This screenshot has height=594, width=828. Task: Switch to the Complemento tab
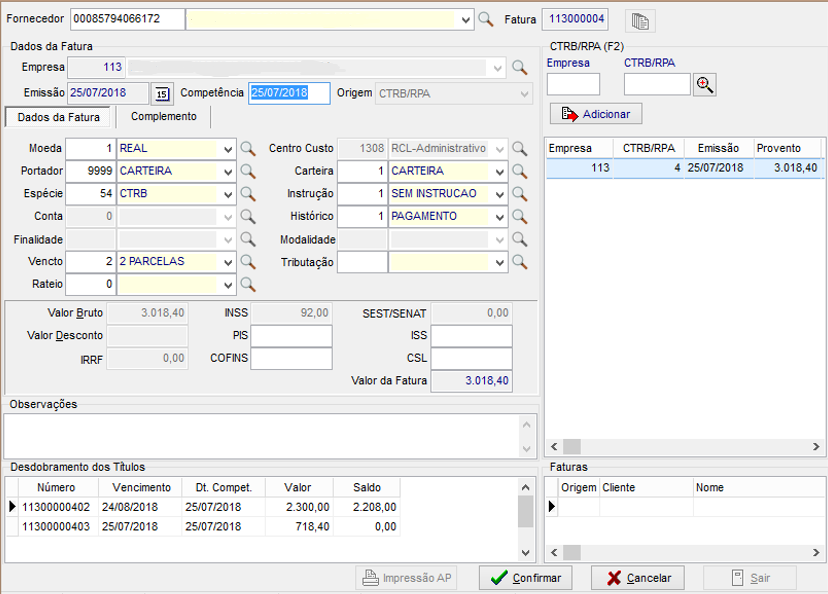tap(164, 117)
